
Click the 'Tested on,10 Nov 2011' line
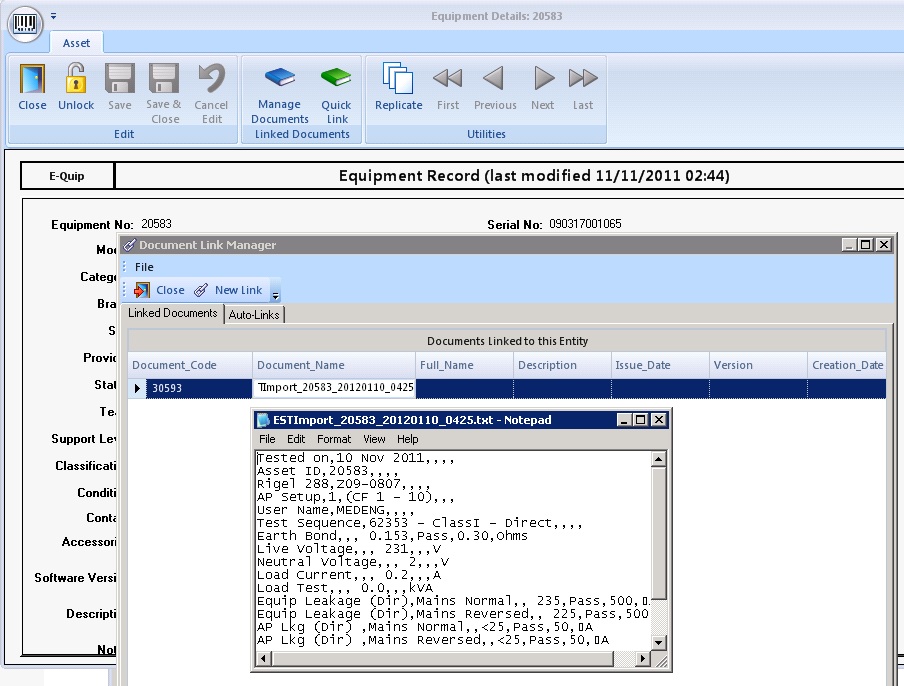pos(356,458)
